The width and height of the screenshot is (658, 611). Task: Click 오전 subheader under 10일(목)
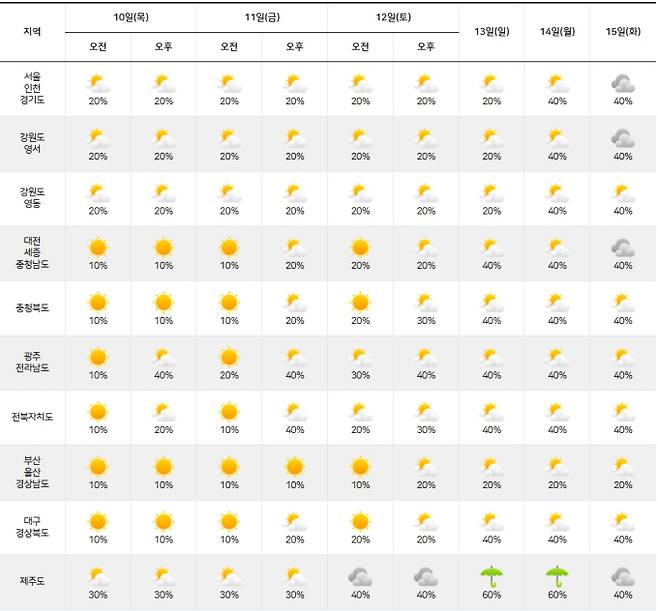pos(98,47)
